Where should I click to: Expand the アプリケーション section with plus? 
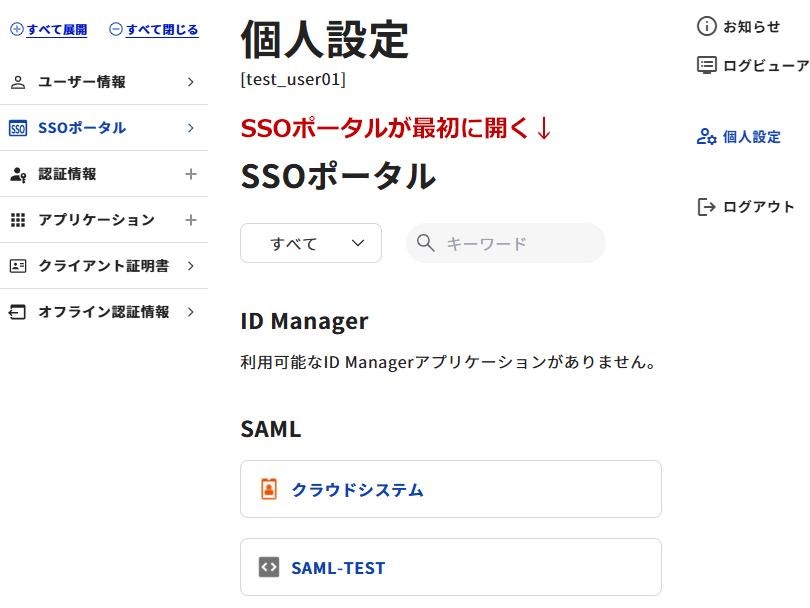click(191, 220)
